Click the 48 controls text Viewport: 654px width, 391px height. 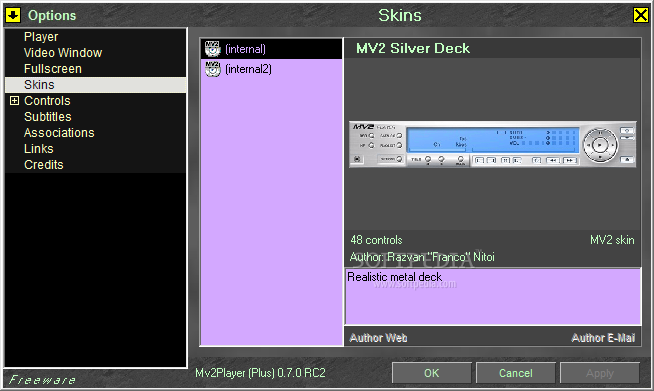[x=376, y=240]
